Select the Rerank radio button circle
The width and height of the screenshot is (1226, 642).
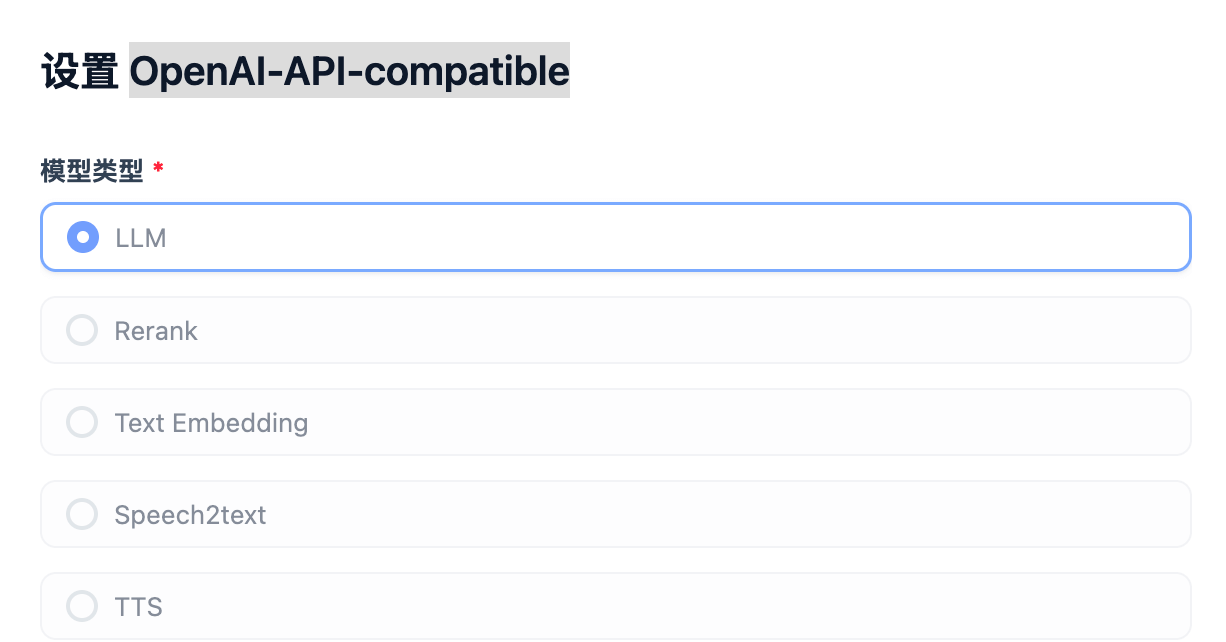tap(82, 330)
